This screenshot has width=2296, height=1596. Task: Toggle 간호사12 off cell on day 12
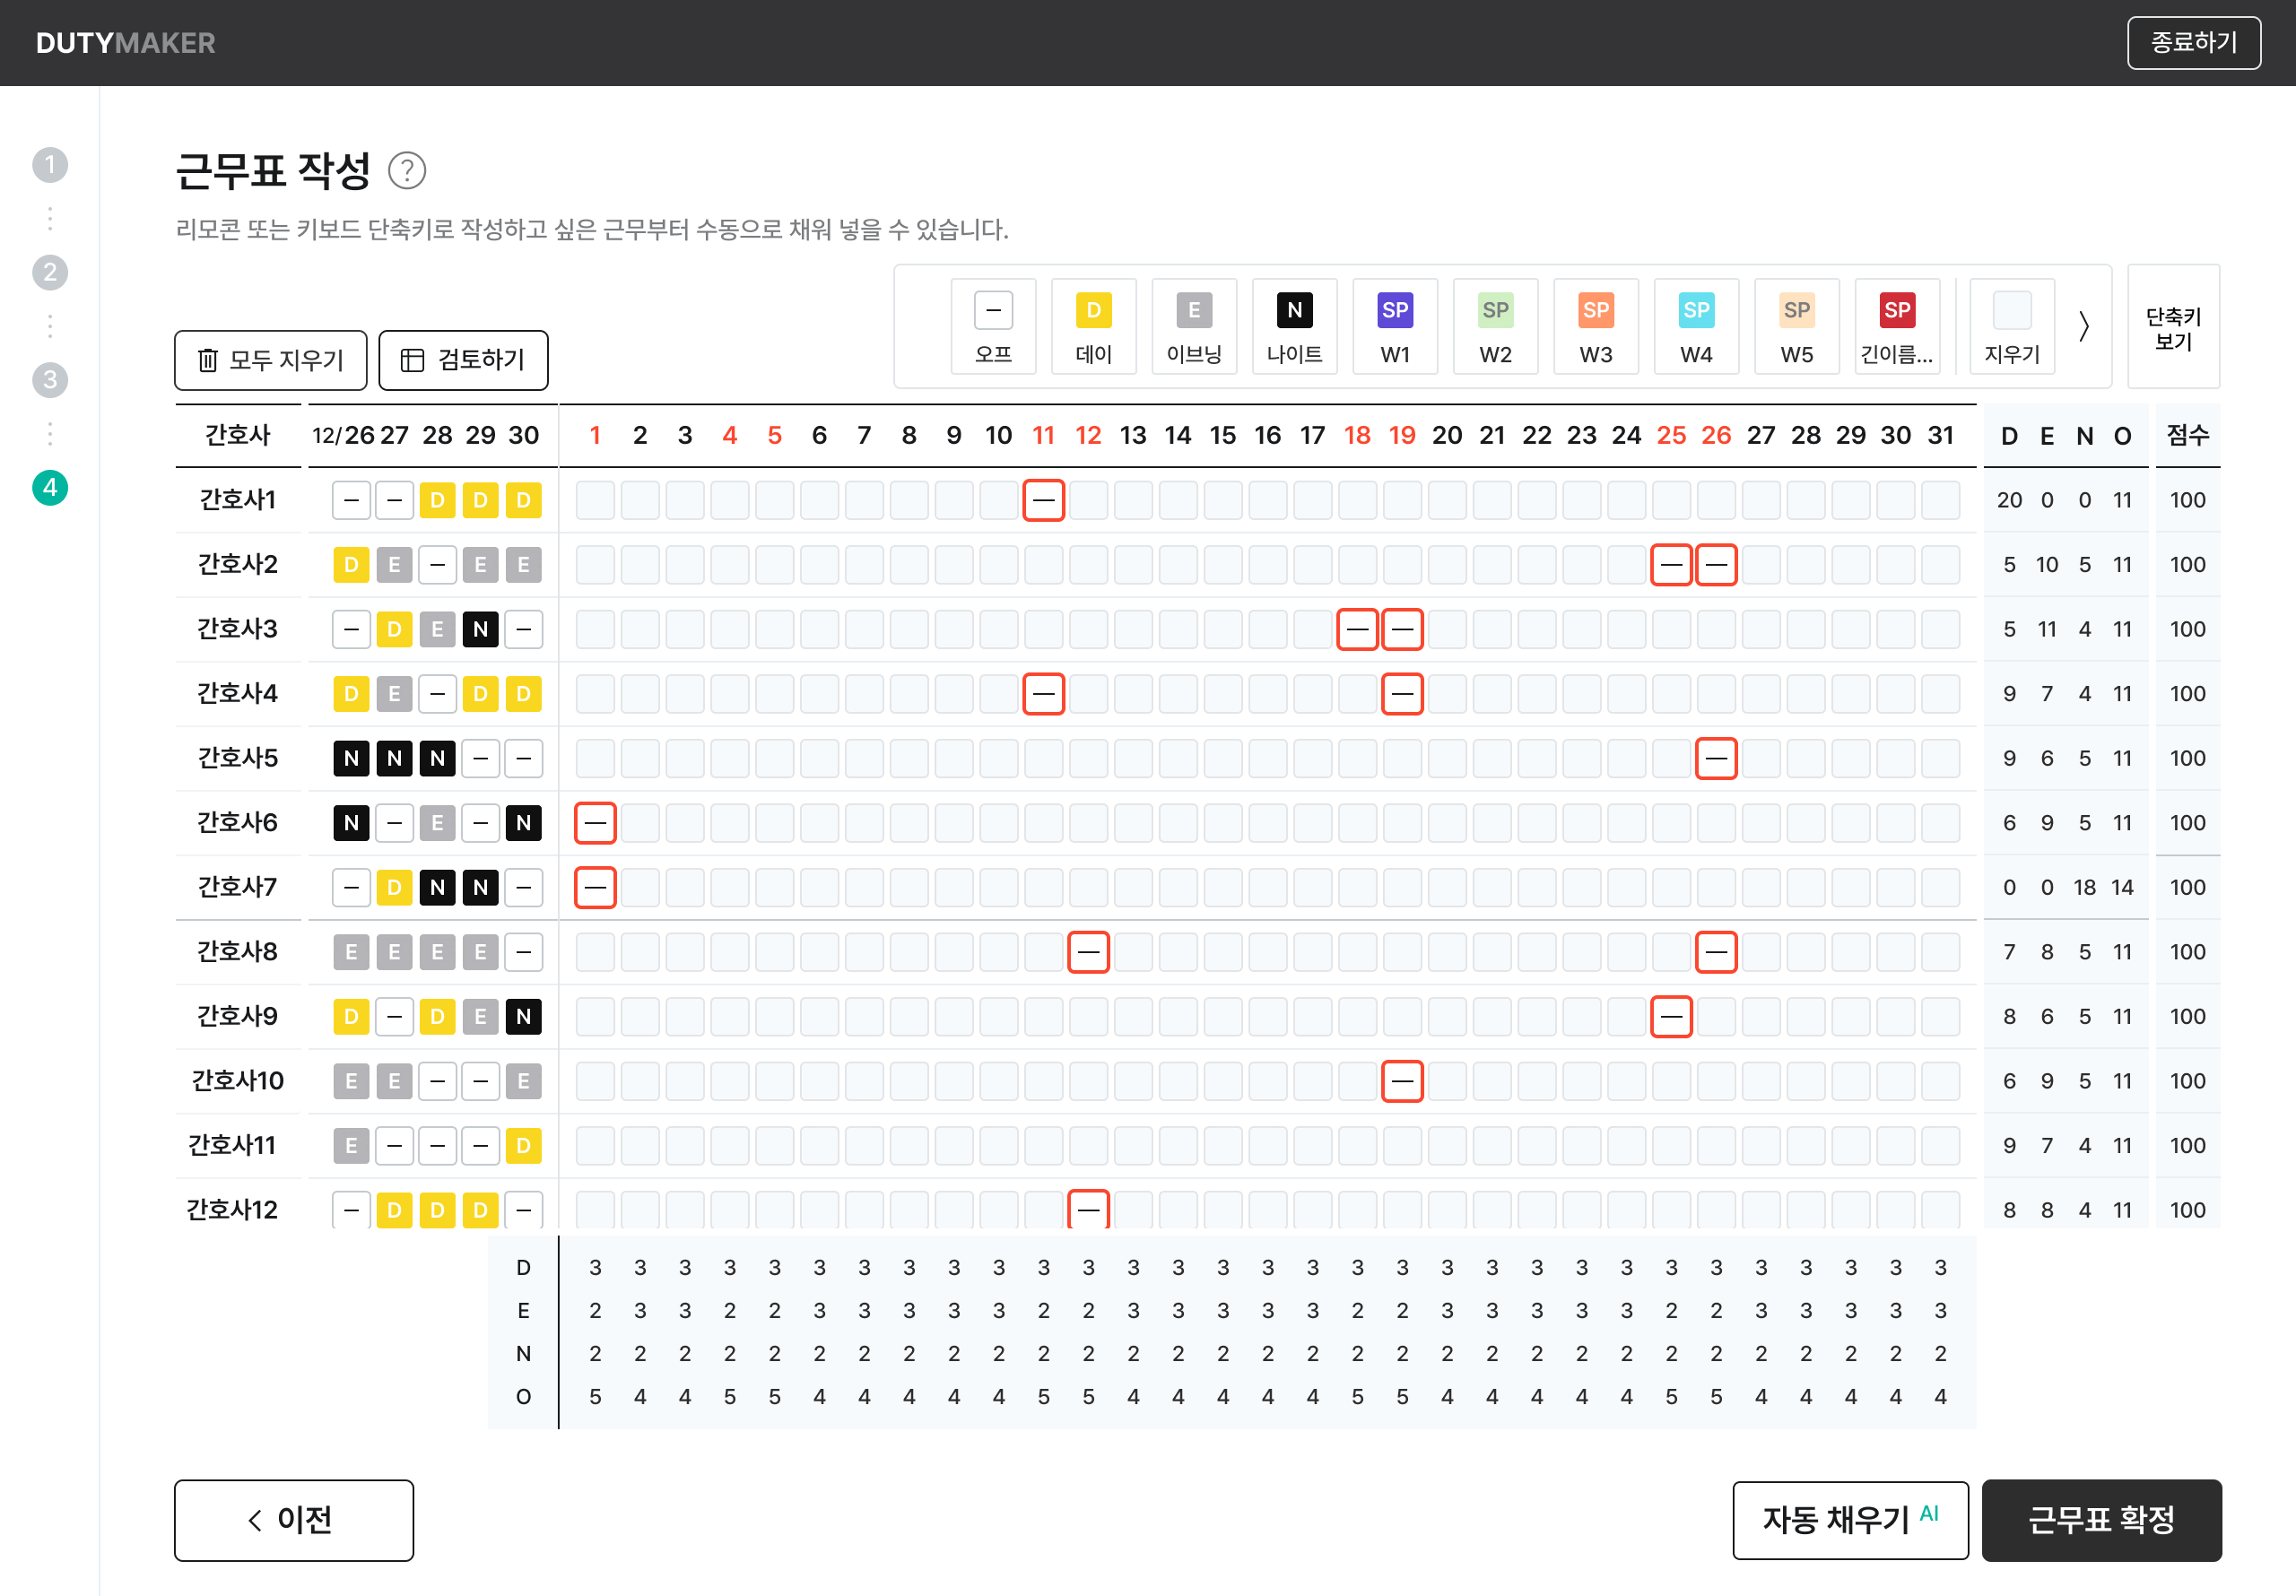click(1088, 1210)
